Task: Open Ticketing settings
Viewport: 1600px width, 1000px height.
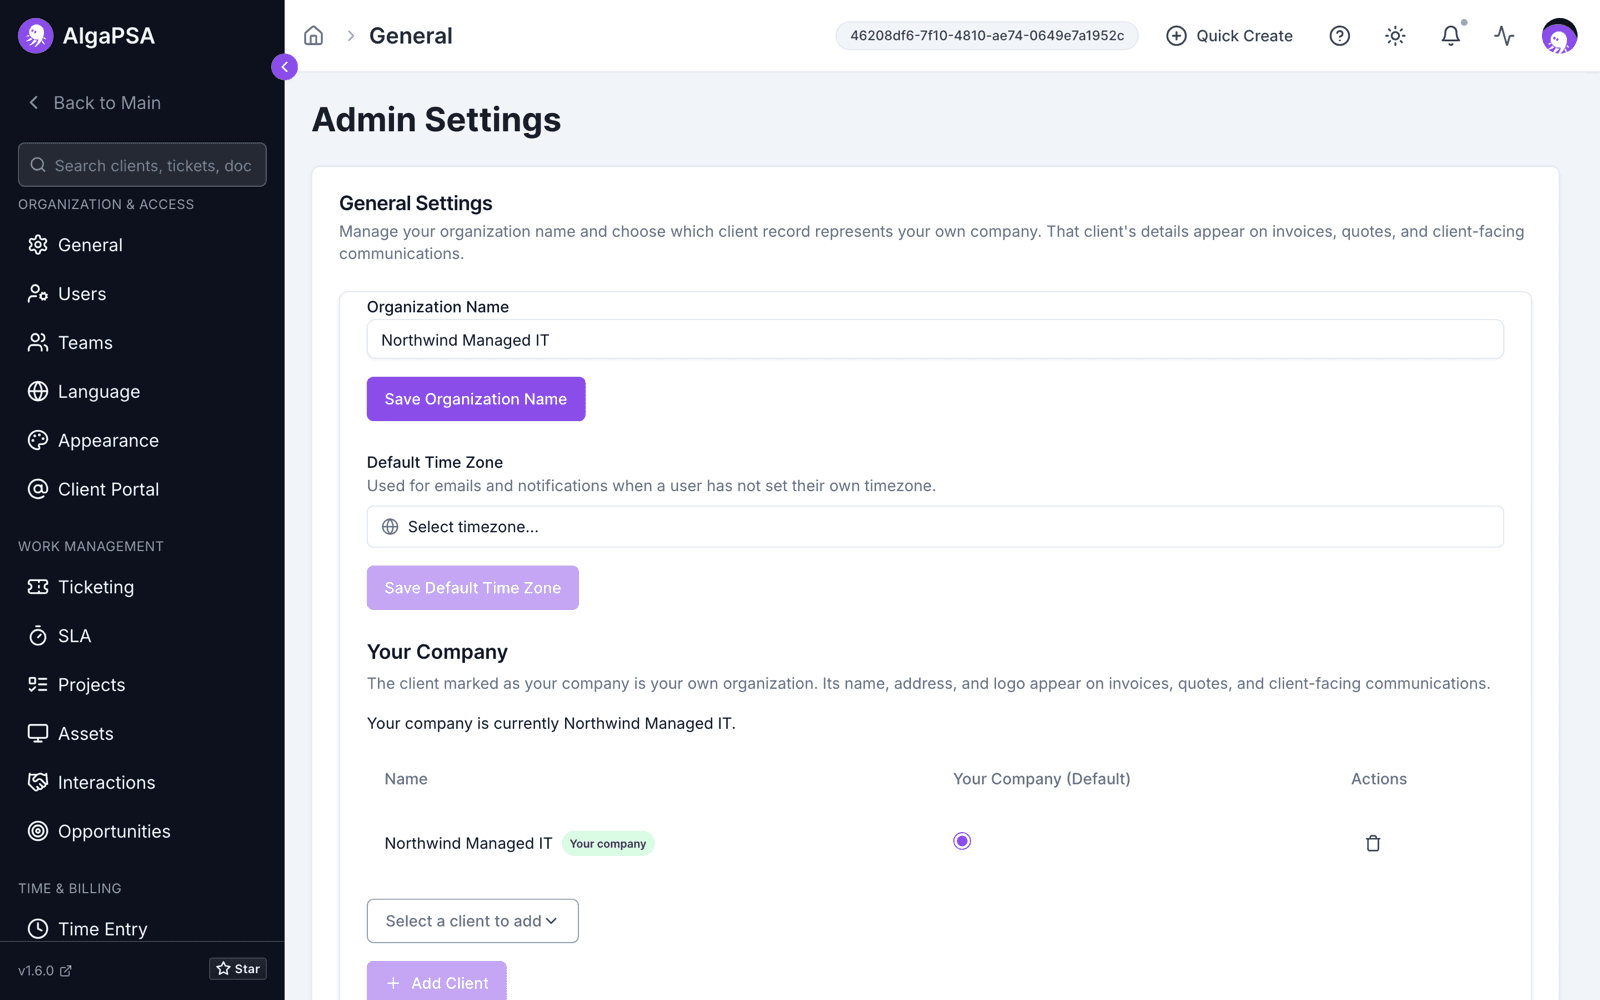Action: click(x=142, y=587)
